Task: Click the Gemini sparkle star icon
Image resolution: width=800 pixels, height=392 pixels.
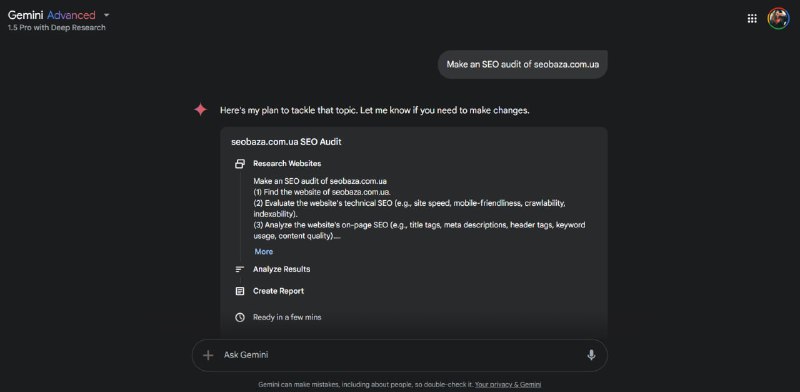Action: [x=201, y=109]
